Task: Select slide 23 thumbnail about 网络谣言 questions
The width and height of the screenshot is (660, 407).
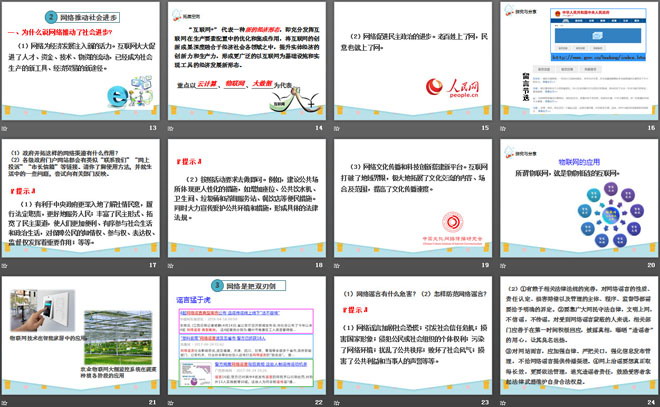Action: (413, 335)
